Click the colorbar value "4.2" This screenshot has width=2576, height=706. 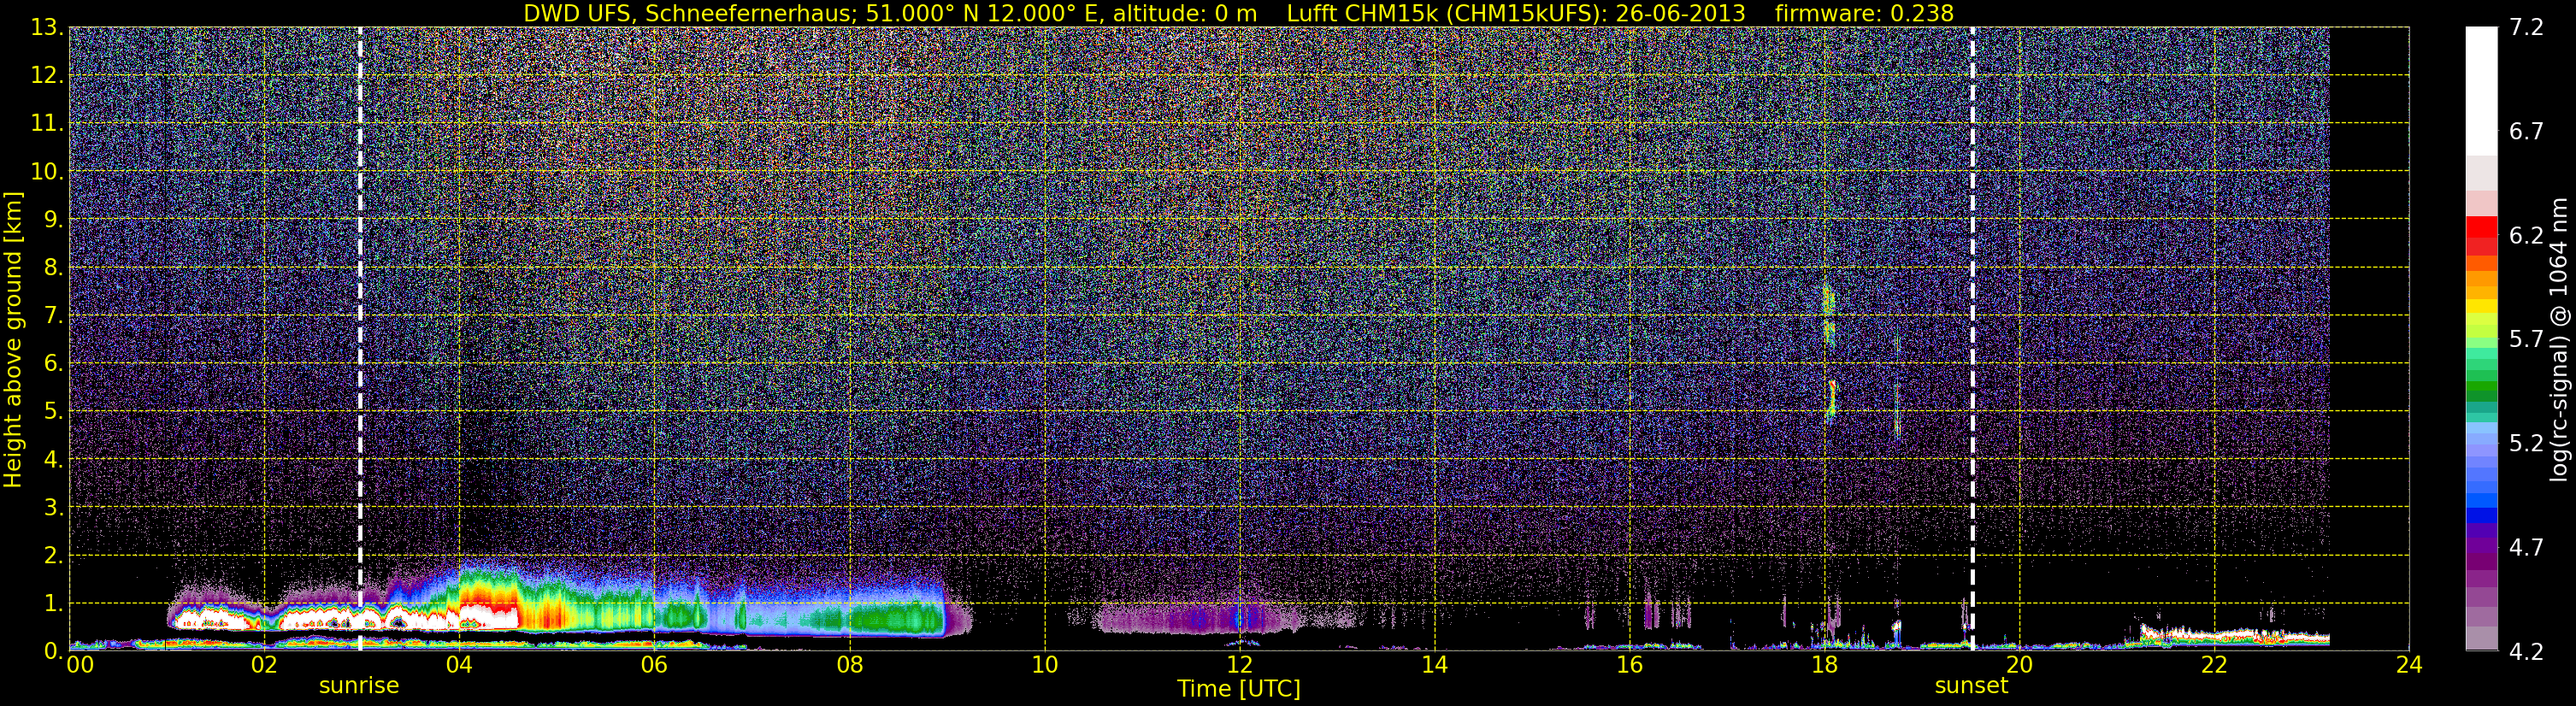pyautogui.click(x=2526, y=651)
